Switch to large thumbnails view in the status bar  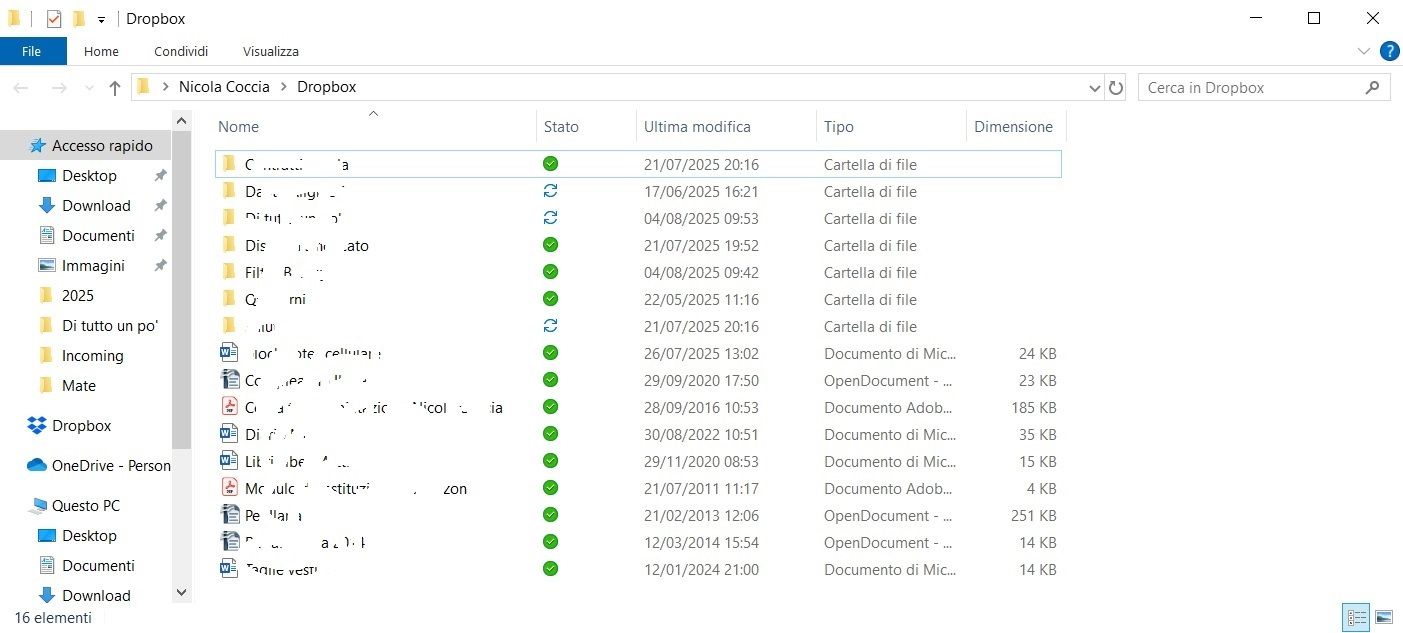tap(1385, 617)
